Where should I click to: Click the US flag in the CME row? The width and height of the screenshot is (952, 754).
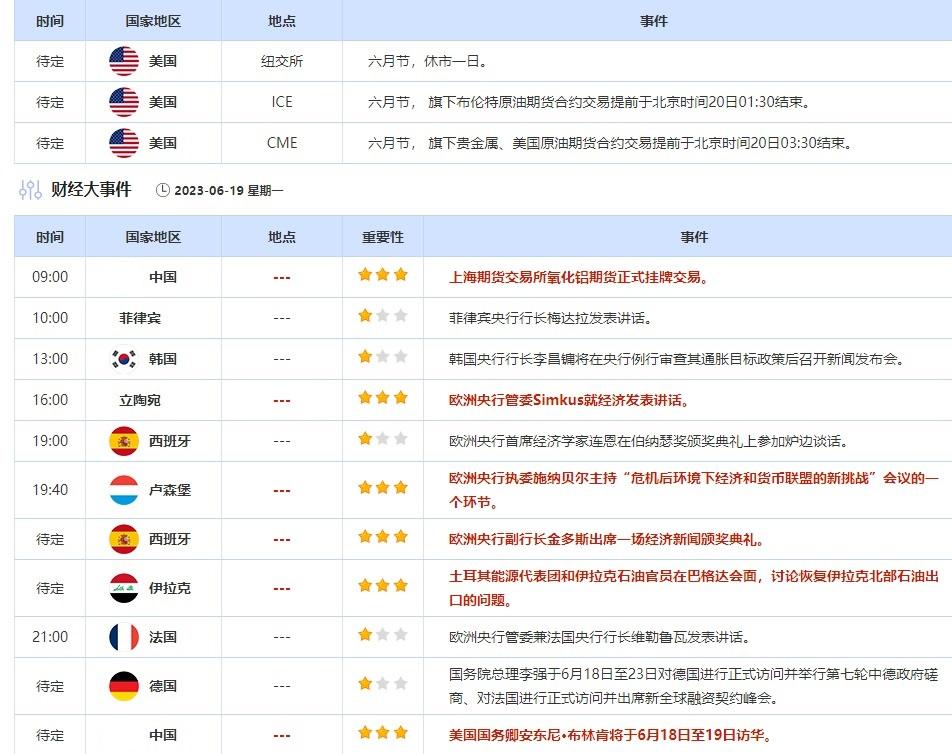124,143
